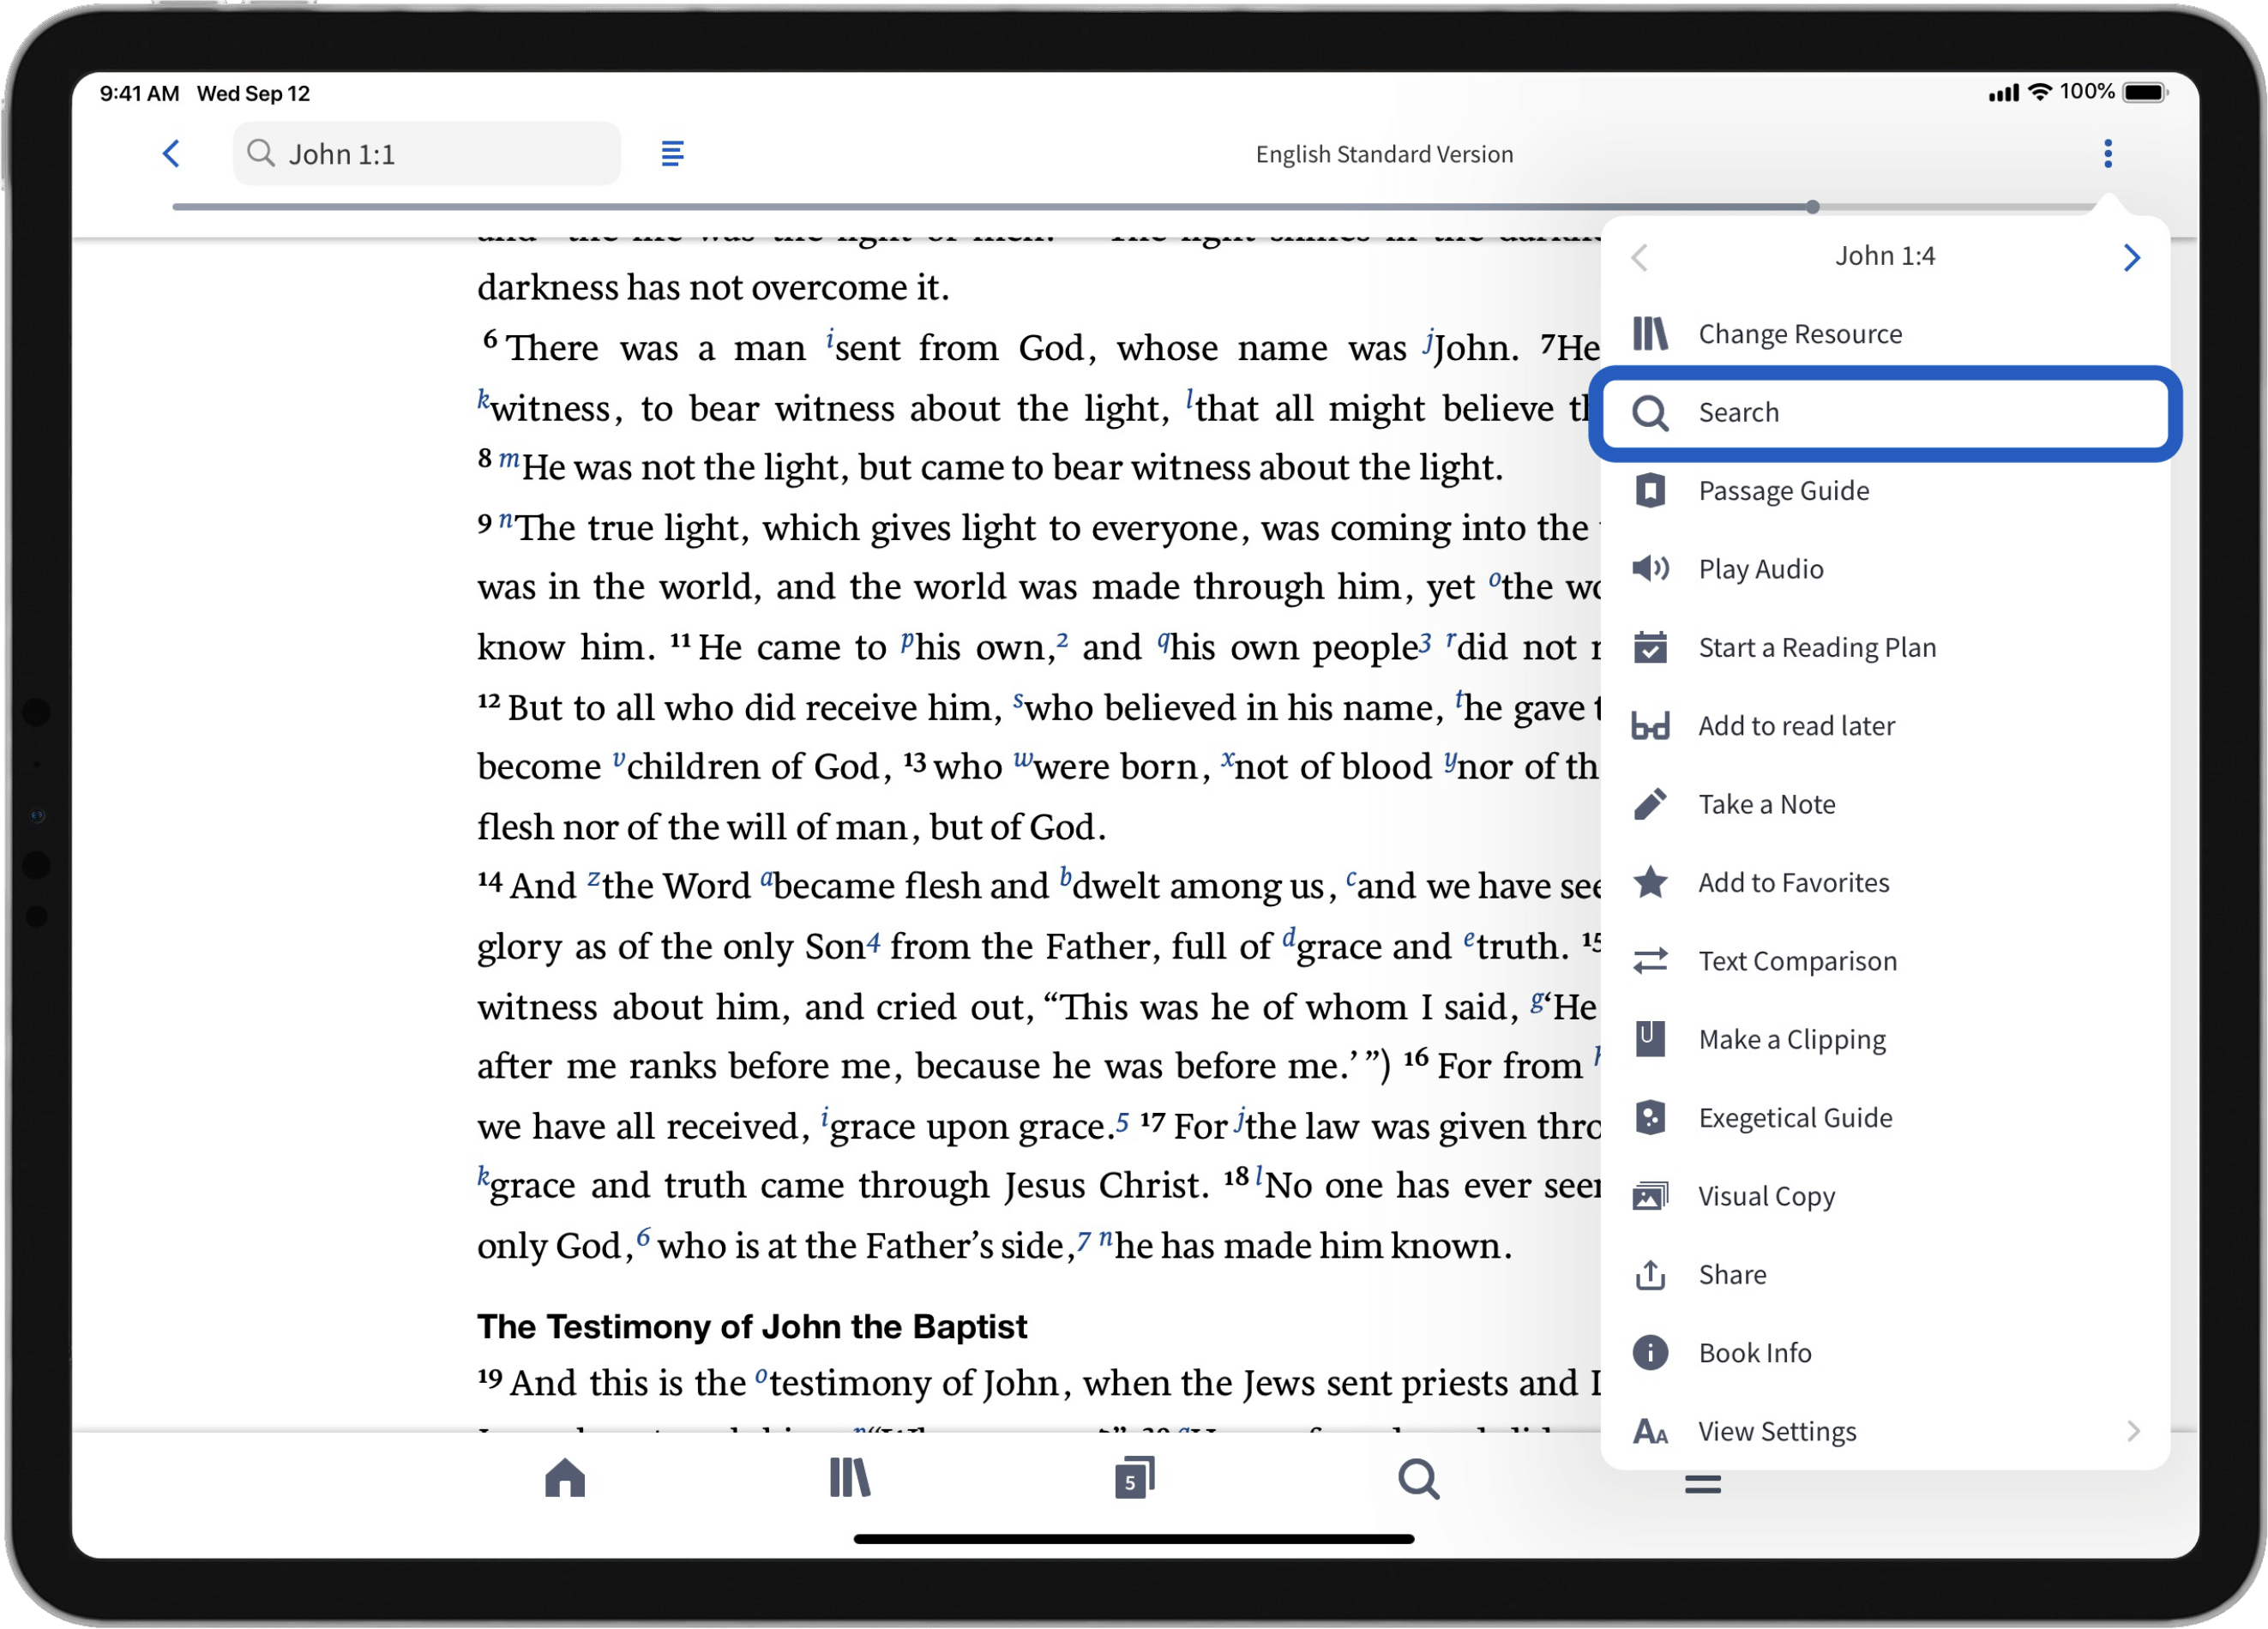This screenshot has height=1629, width=2268.
Task: Click the 9:41 AM clock
Action: click(x=139, y=93)
